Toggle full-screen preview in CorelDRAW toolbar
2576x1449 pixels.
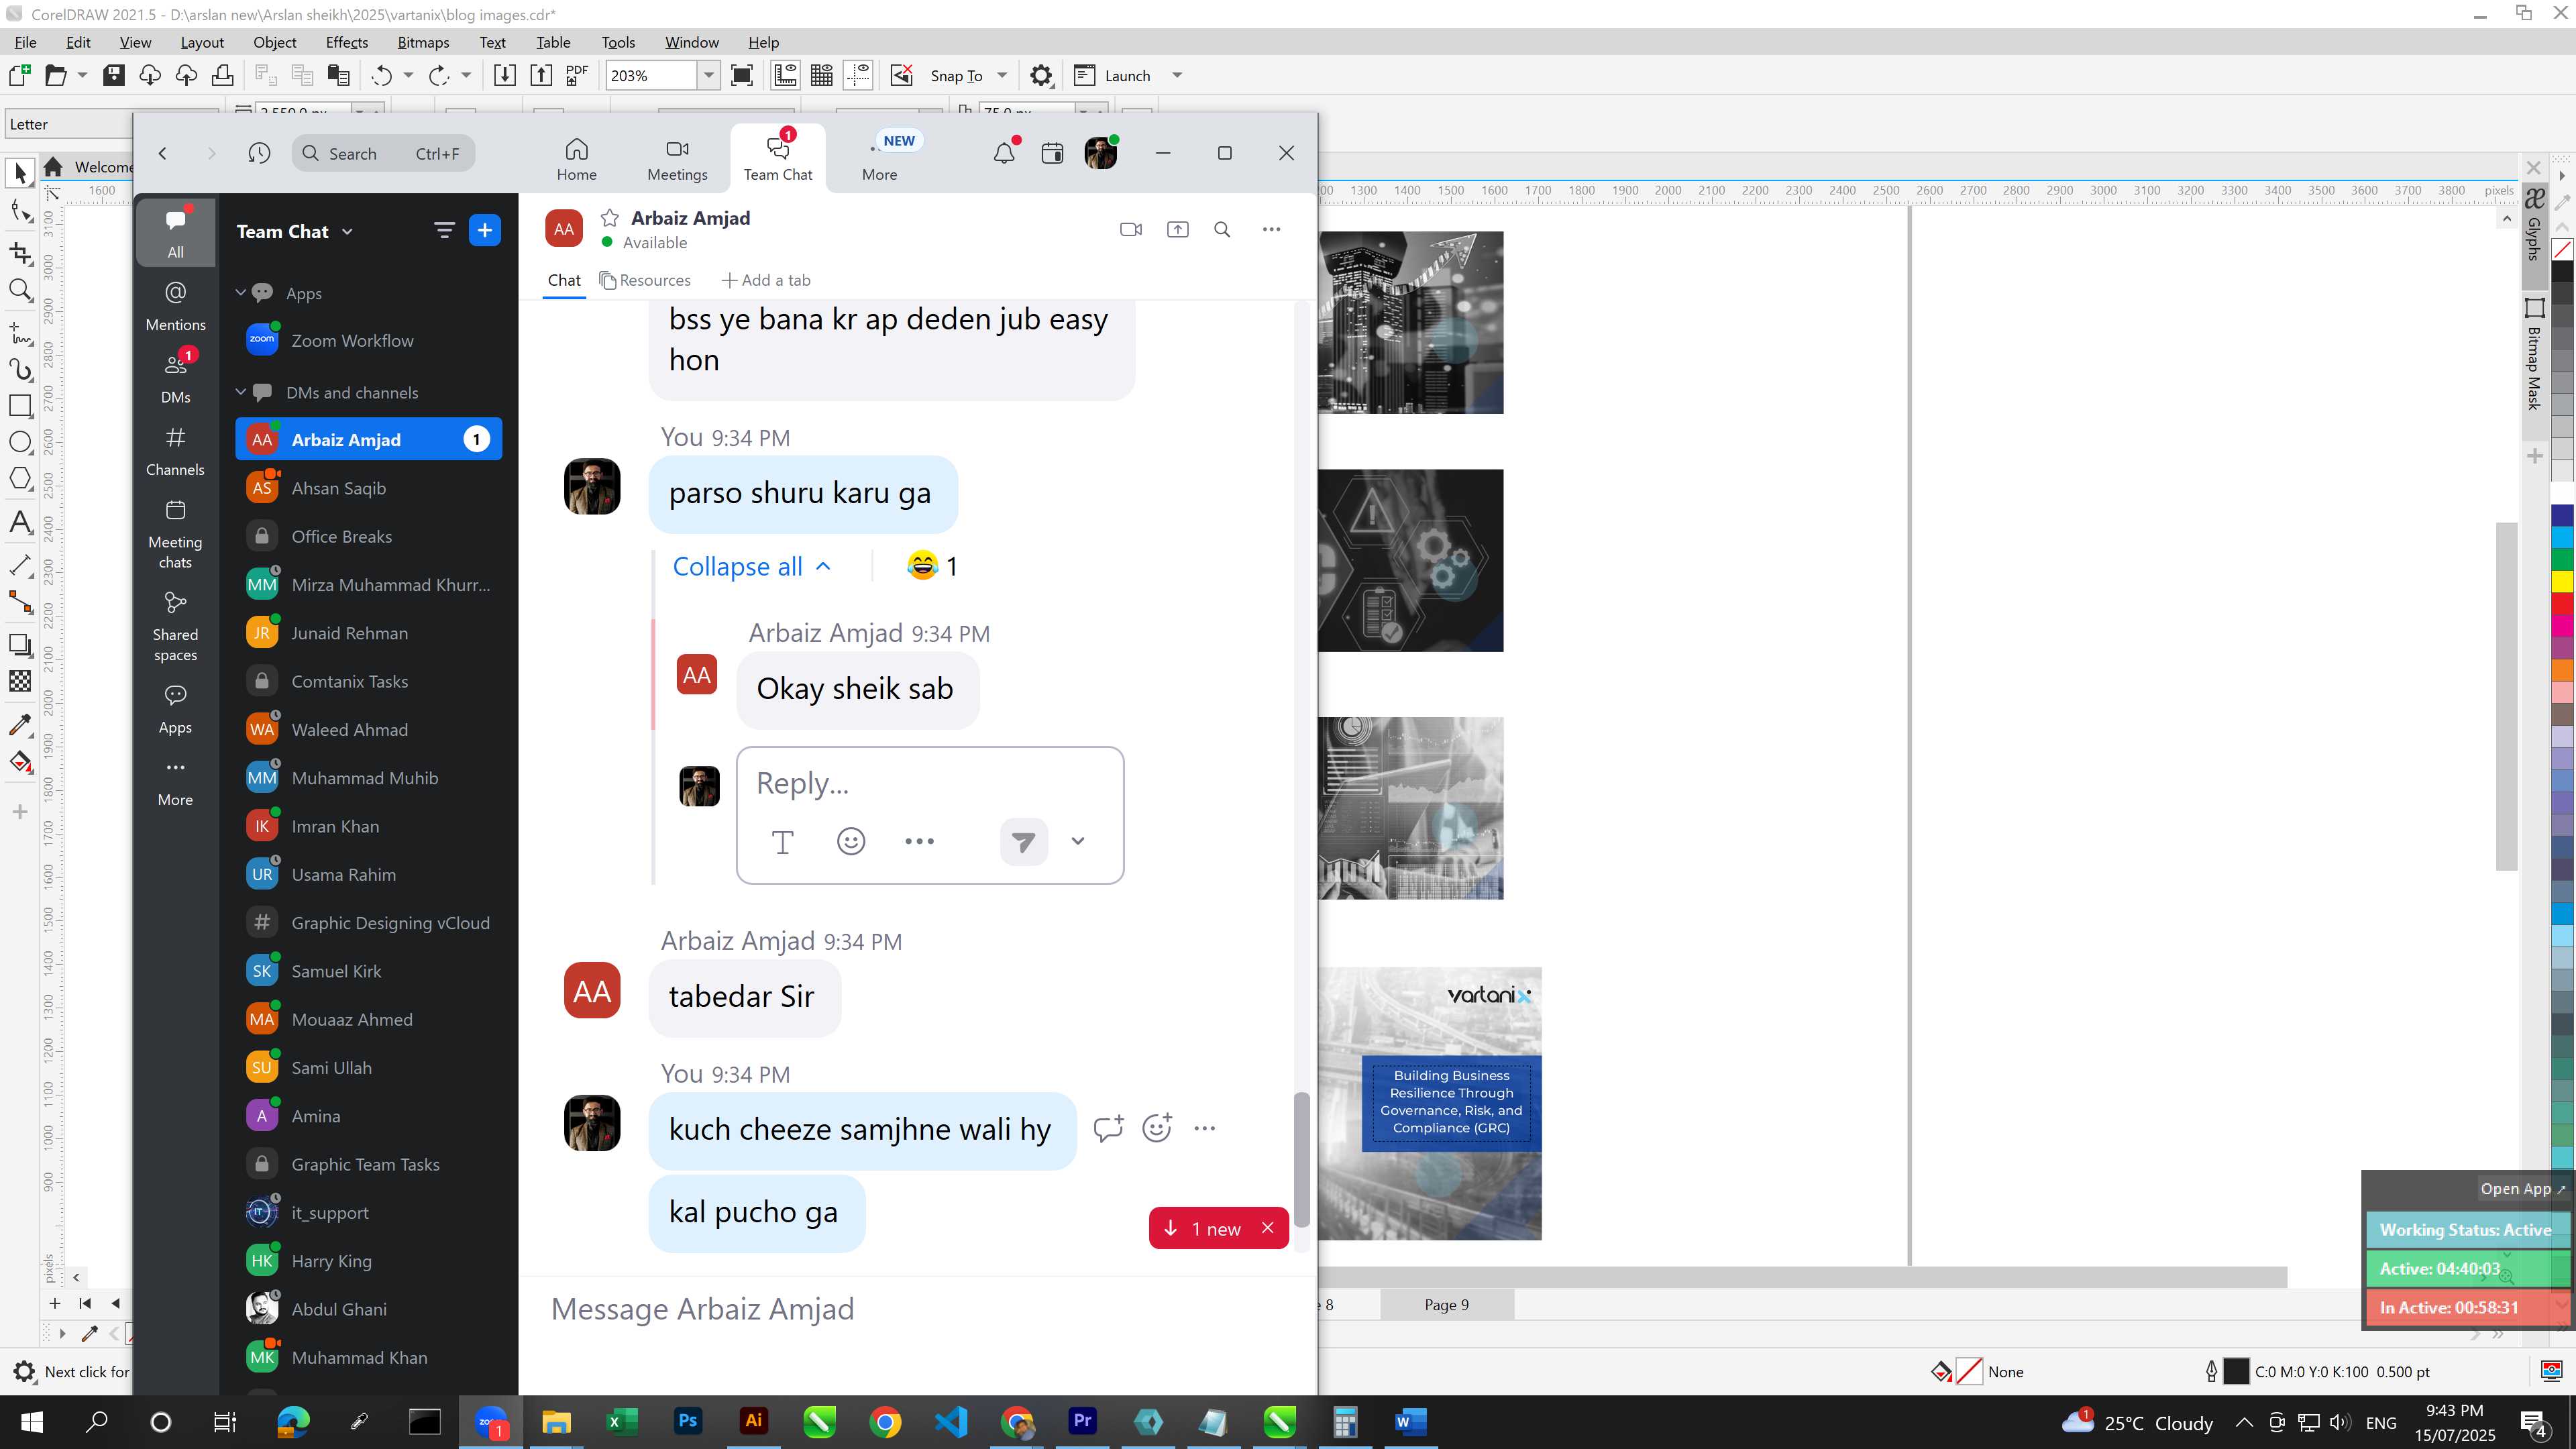742,75
